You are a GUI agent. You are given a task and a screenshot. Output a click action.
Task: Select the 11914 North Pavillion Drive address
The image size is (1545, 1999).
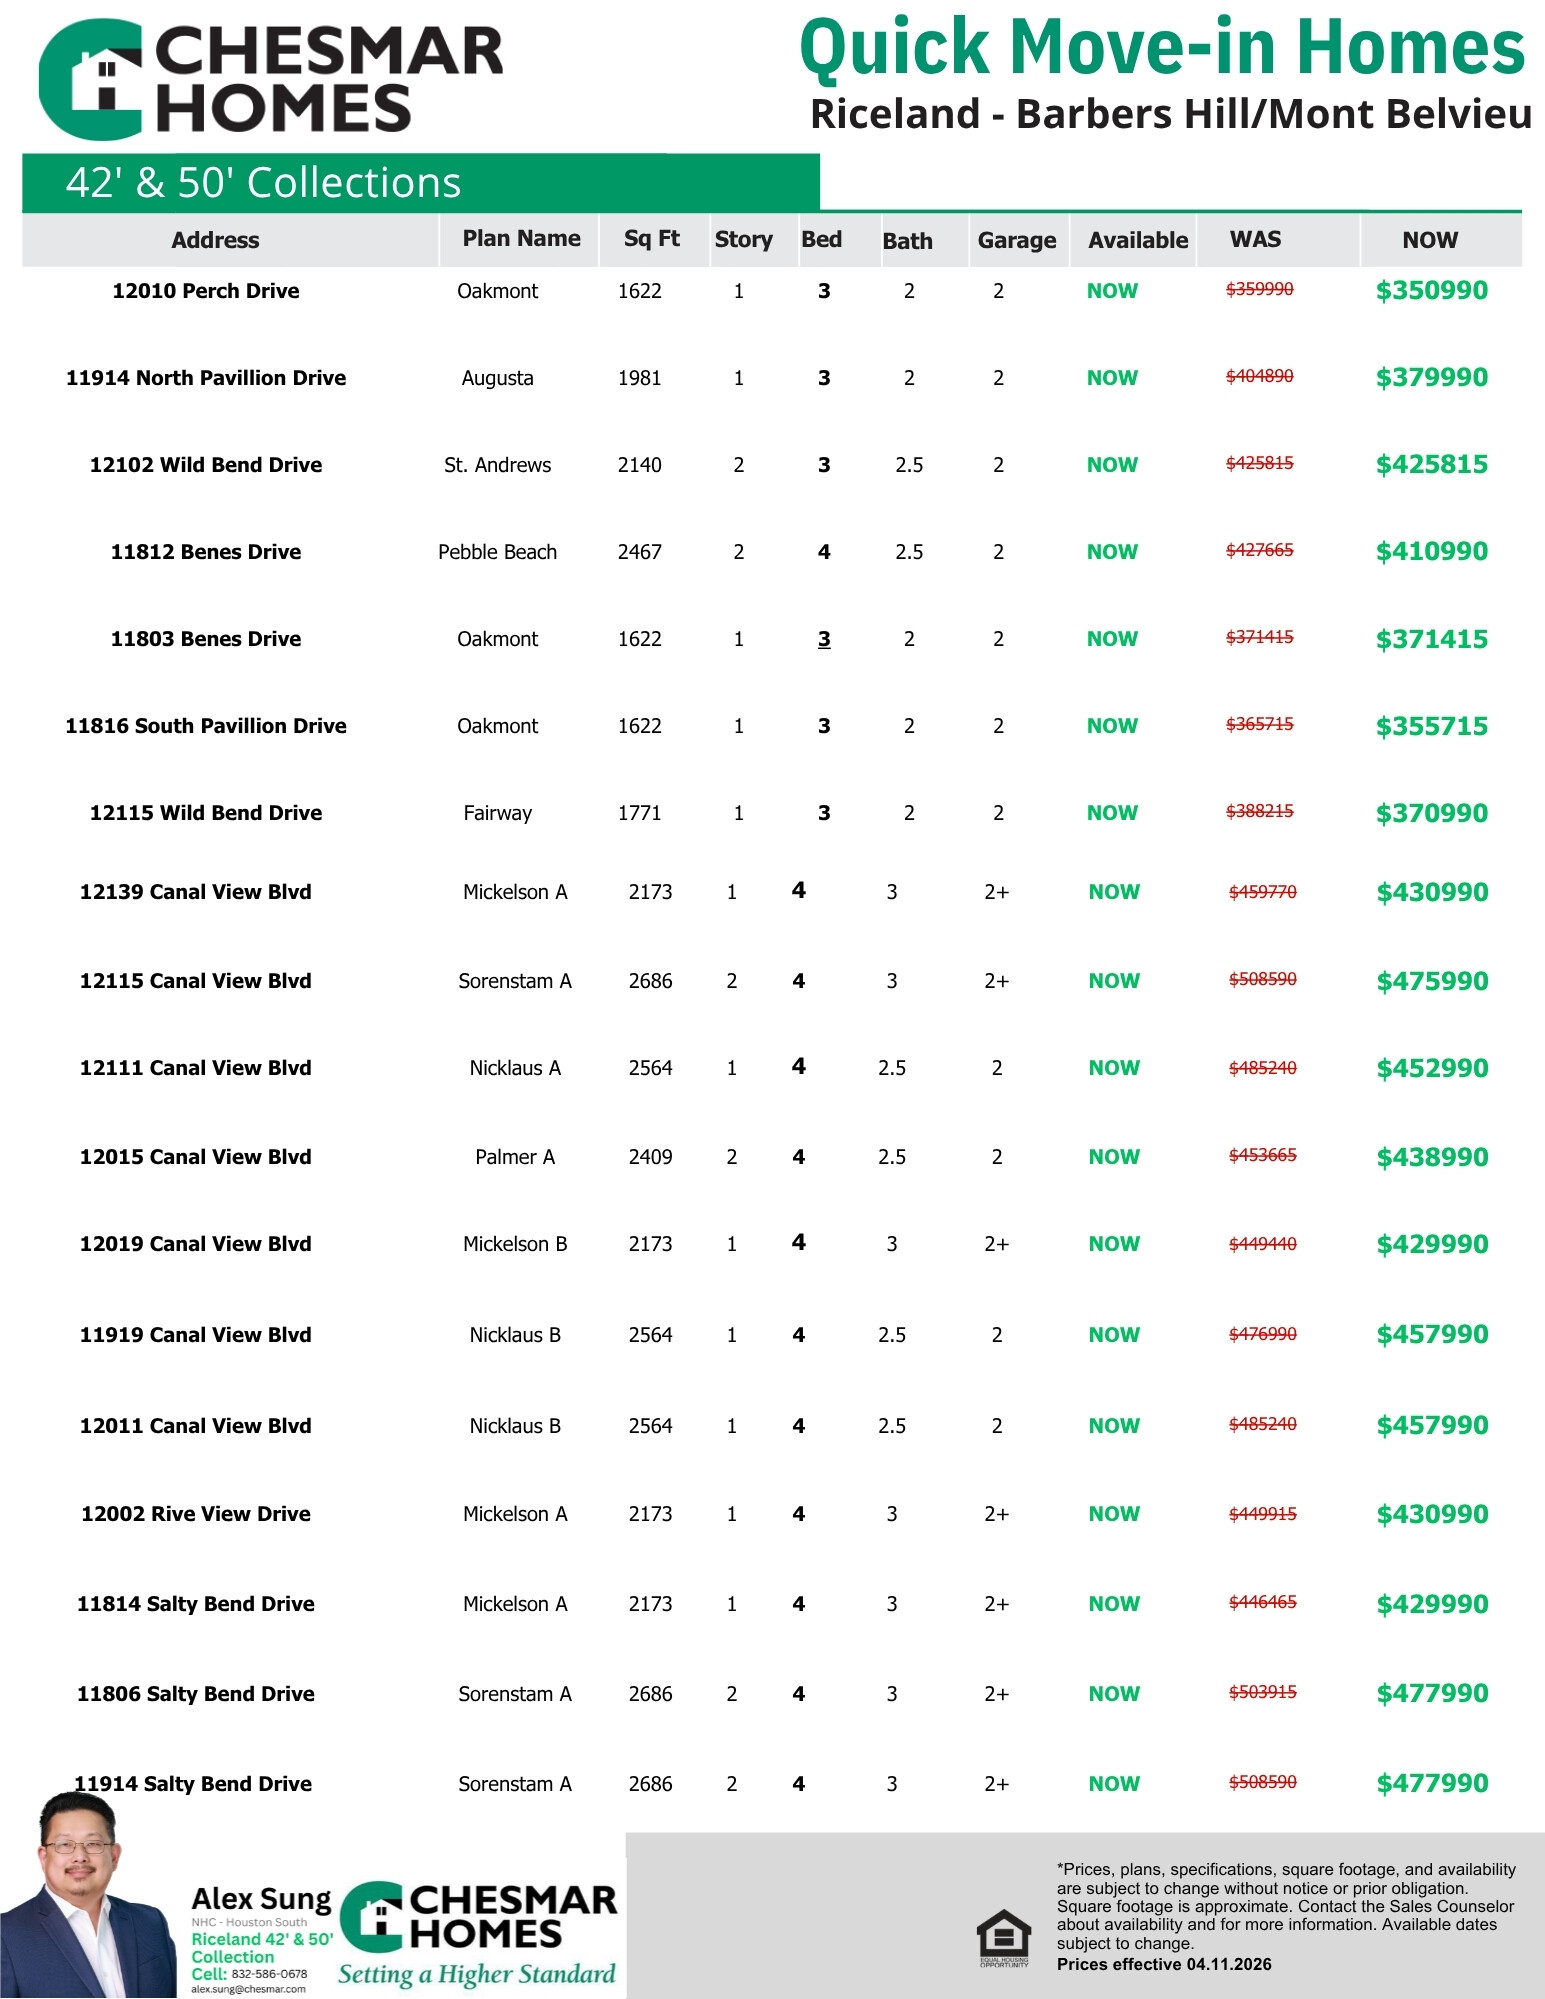(206, 378)
